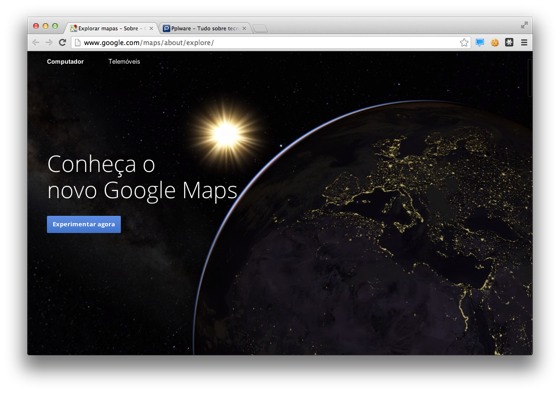Open the orange cookie extension icon
The width and height of the screenshot is (560, 393).
(495, 43)
